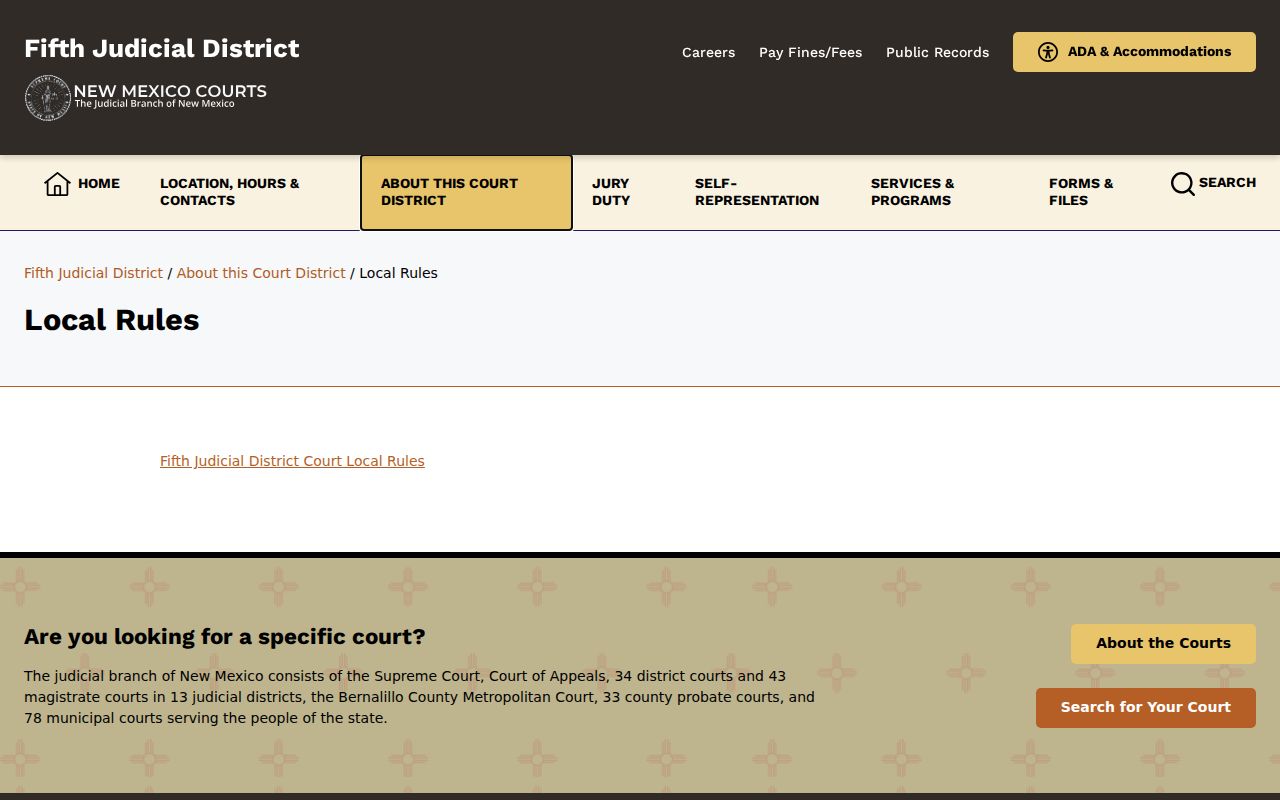The width and height of the screenshot is (1280, 800).
Task: Click the magnifying glass search icon
Action: (x=1182, y=184)
